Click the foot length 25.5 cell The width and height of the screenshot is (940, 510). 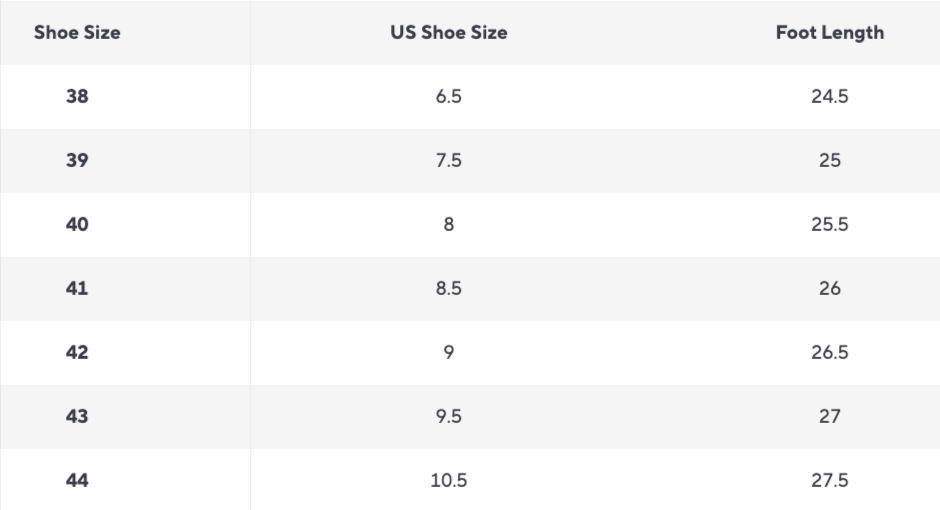click(x=830, y=225)
